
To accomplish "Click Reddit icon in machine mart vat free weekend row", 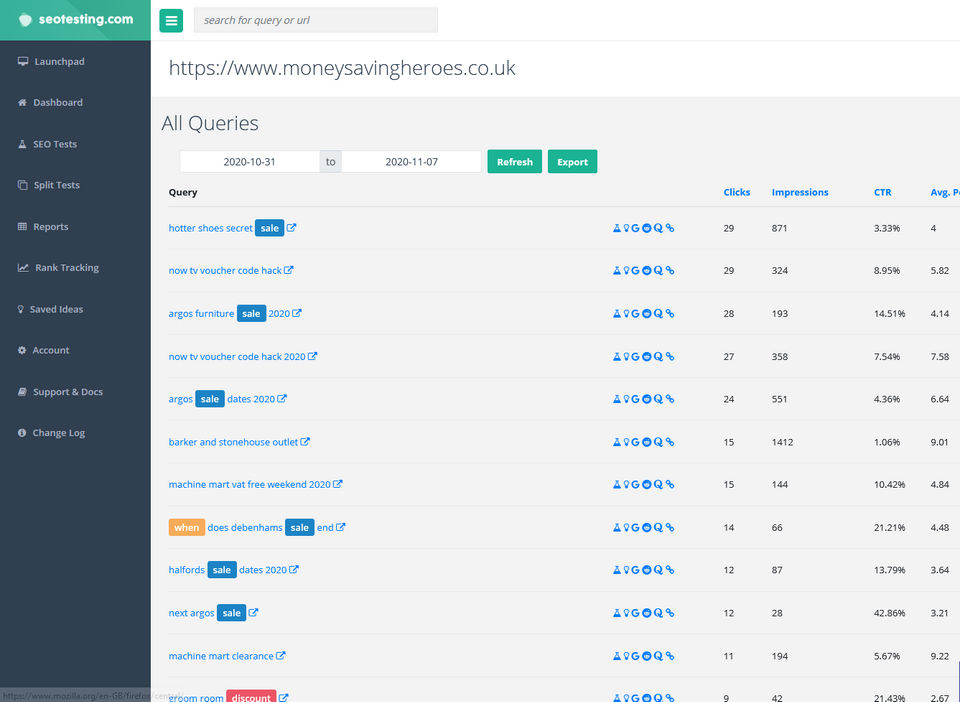I will click(647, 484).
